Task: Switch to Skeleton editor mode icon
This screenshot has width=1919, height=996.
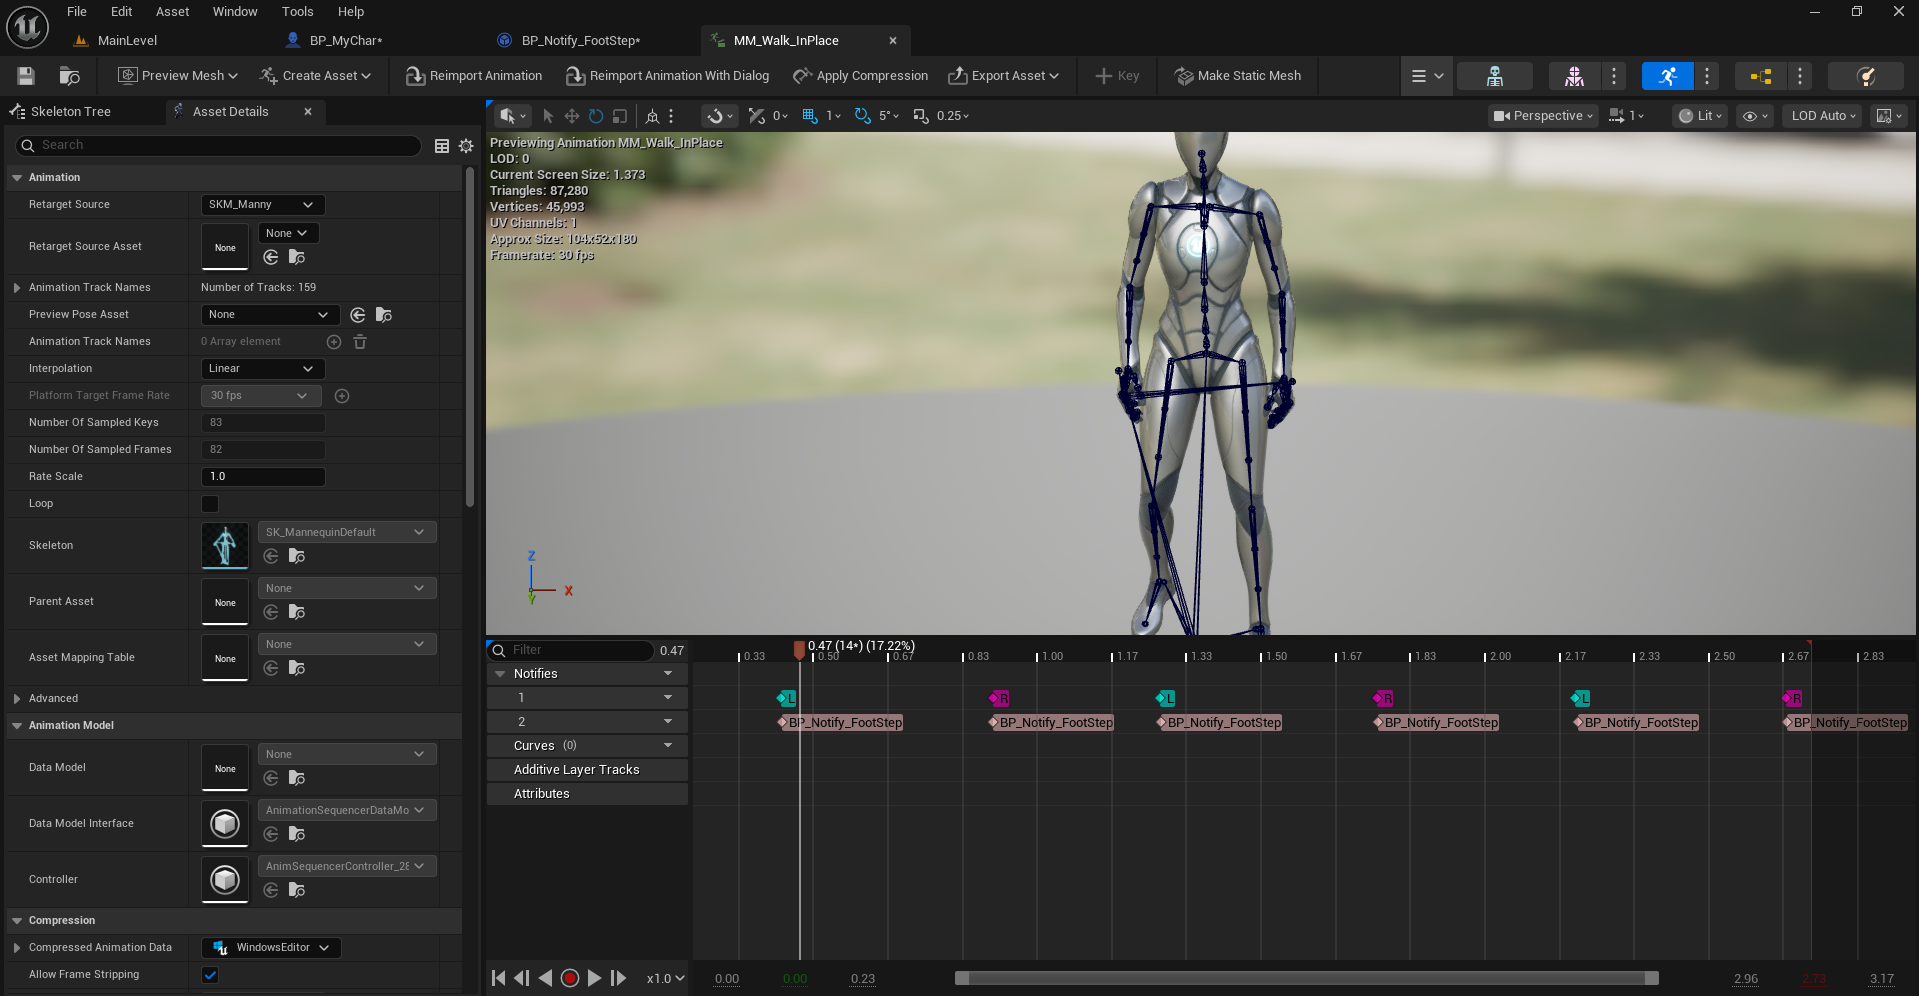Action: pos(1494,76)
